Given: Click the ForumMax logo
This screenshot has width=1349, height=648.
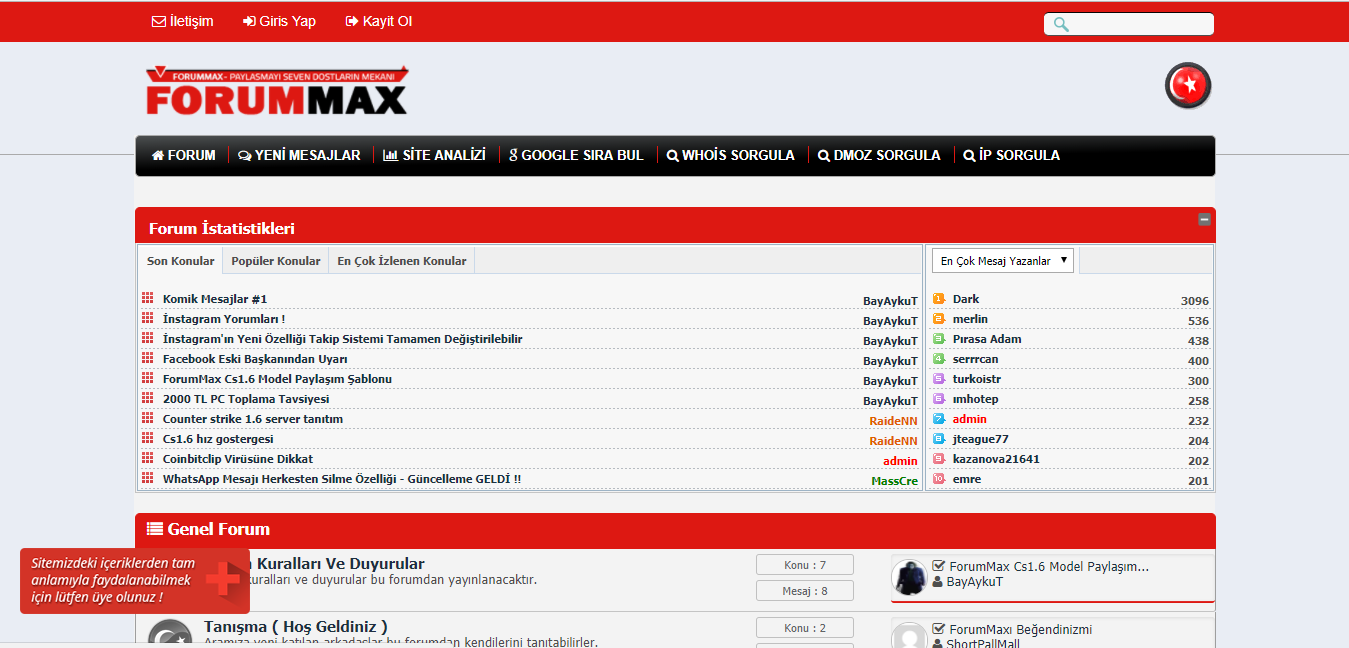Looking at the screenshot, I should pos(277,91).
